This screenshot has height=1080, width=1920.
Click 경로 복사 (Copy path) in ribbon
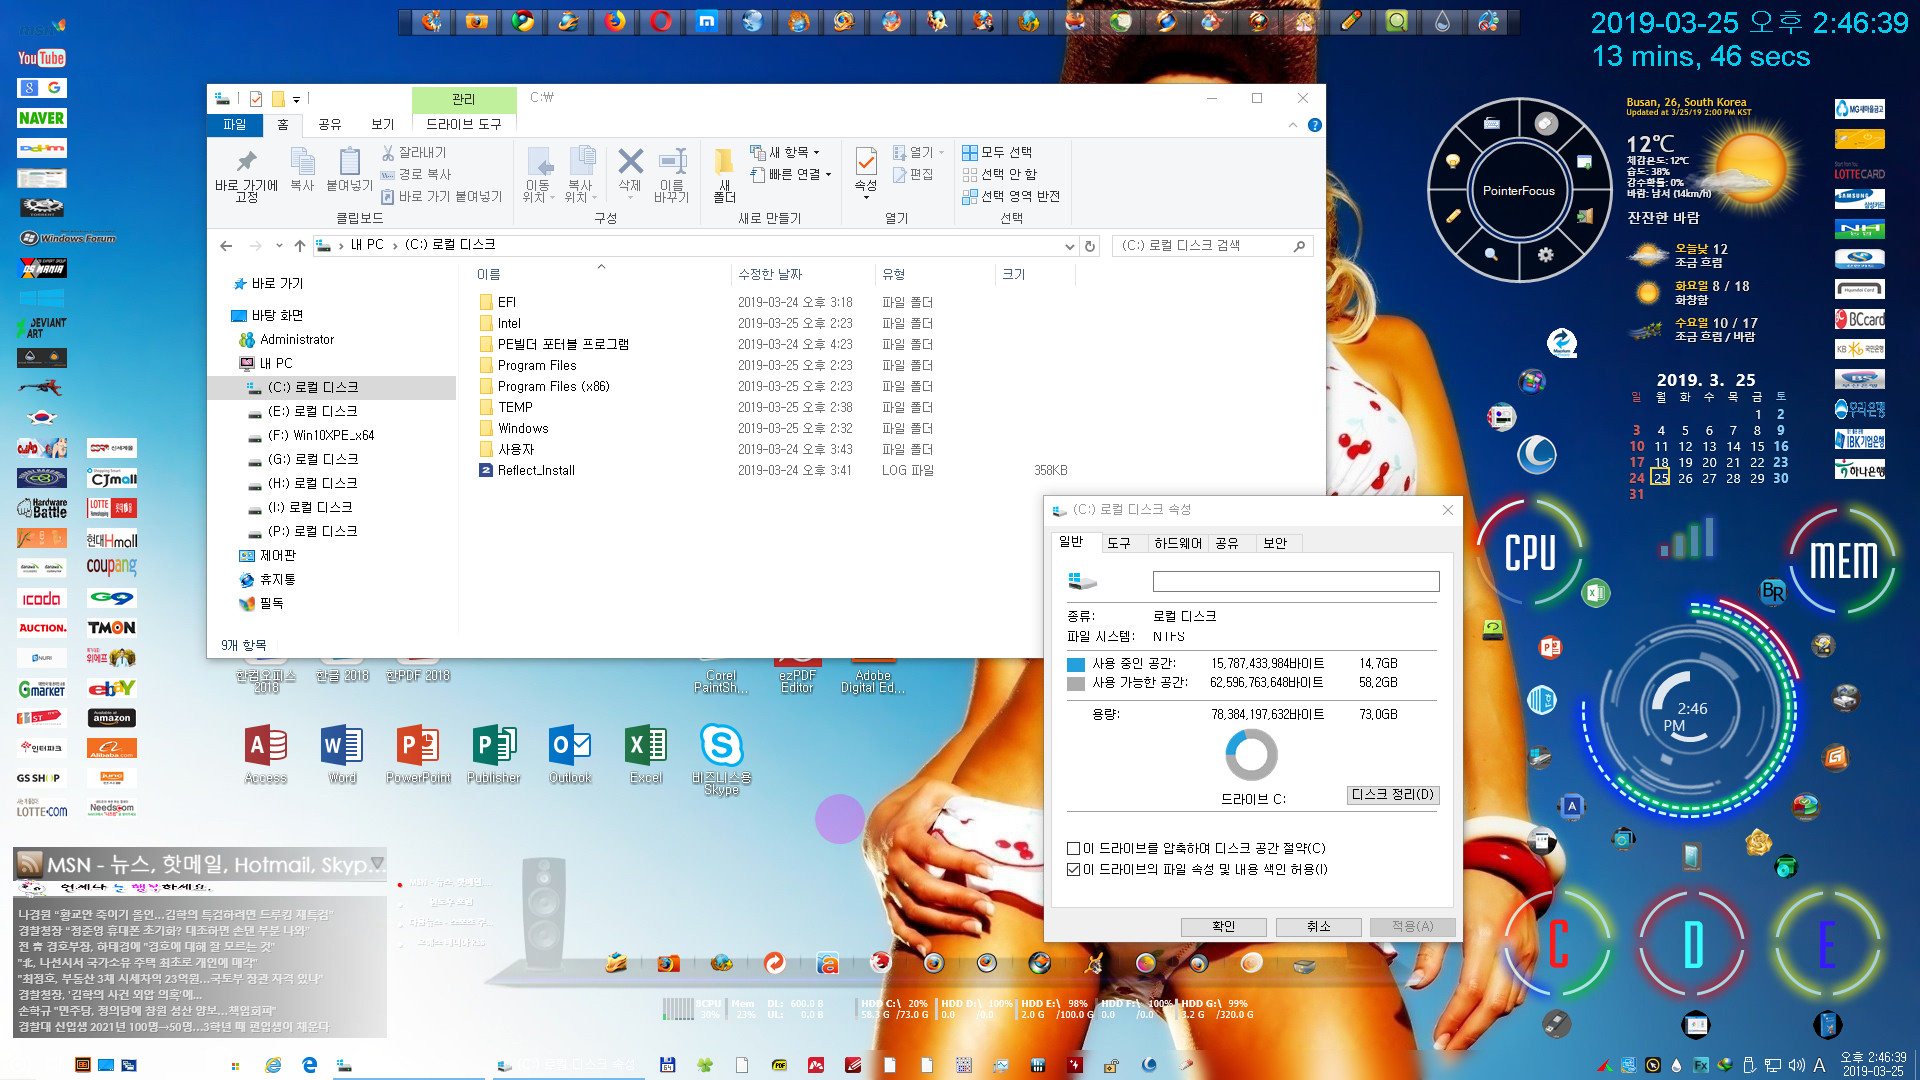click(x=416, y=174)
